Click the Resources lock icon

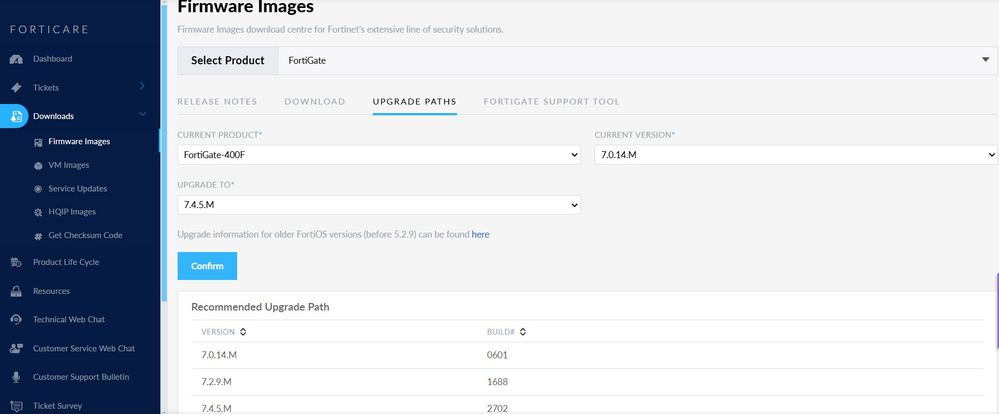[16, 292]
